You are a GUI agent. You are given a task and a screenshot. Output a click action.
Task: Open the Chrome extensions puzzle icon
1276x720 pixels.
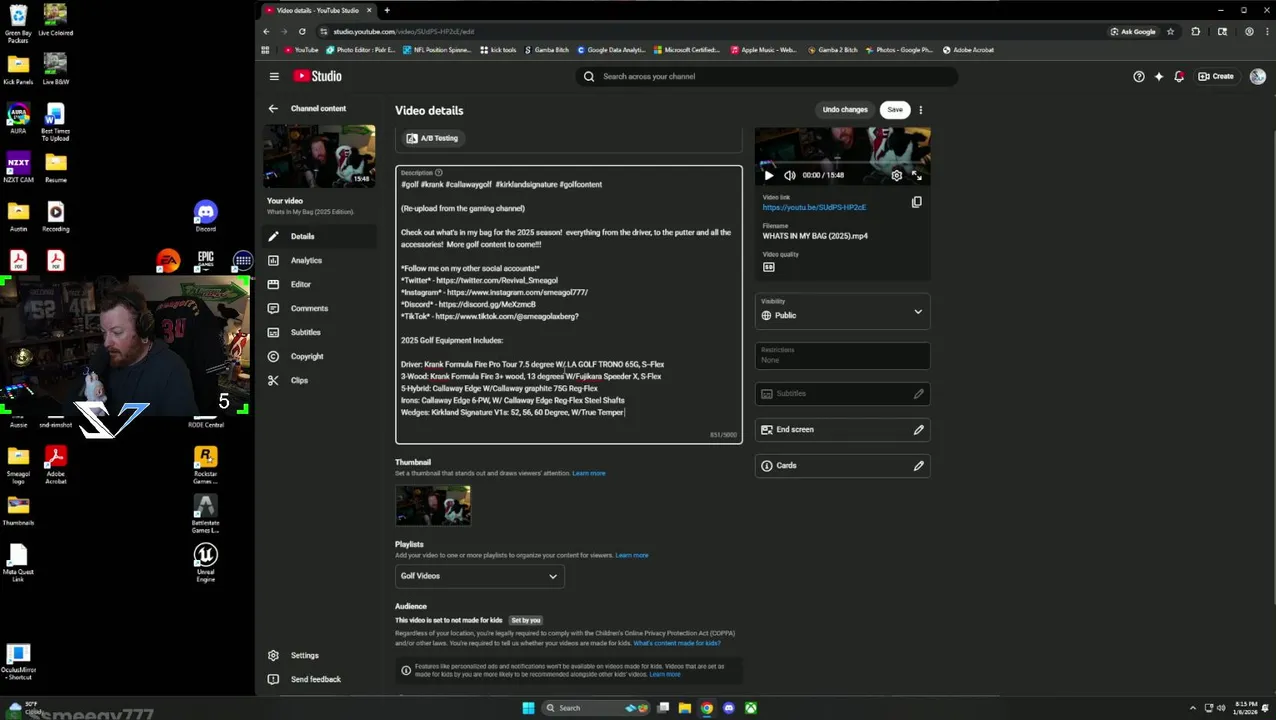tap(1195, 31)
